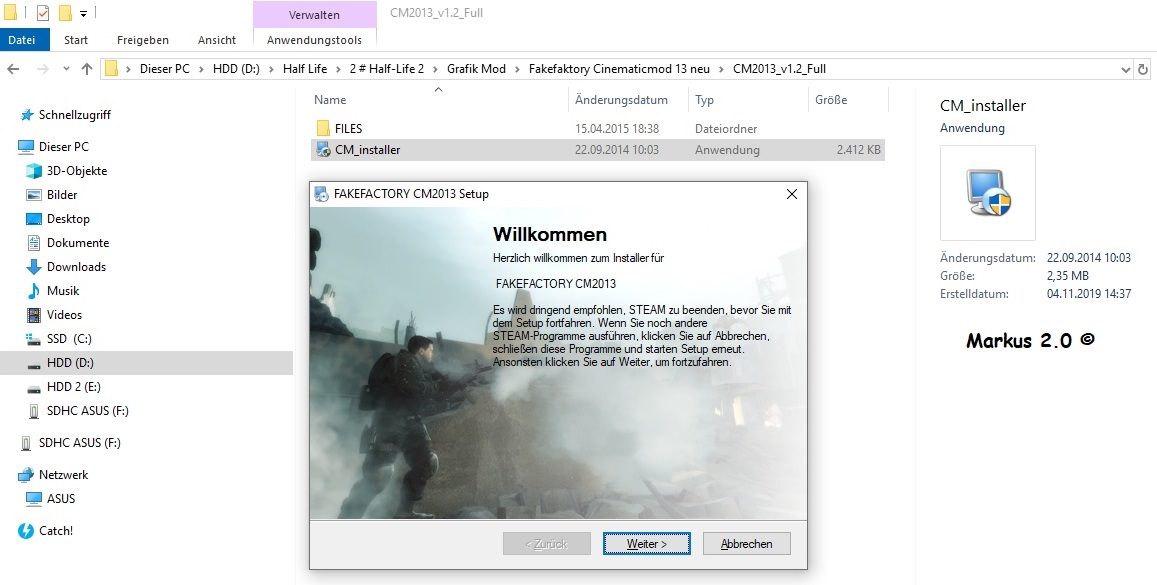Open Downloads in sidebar
Screen dimensions: 1157x585
pos(76,267)
